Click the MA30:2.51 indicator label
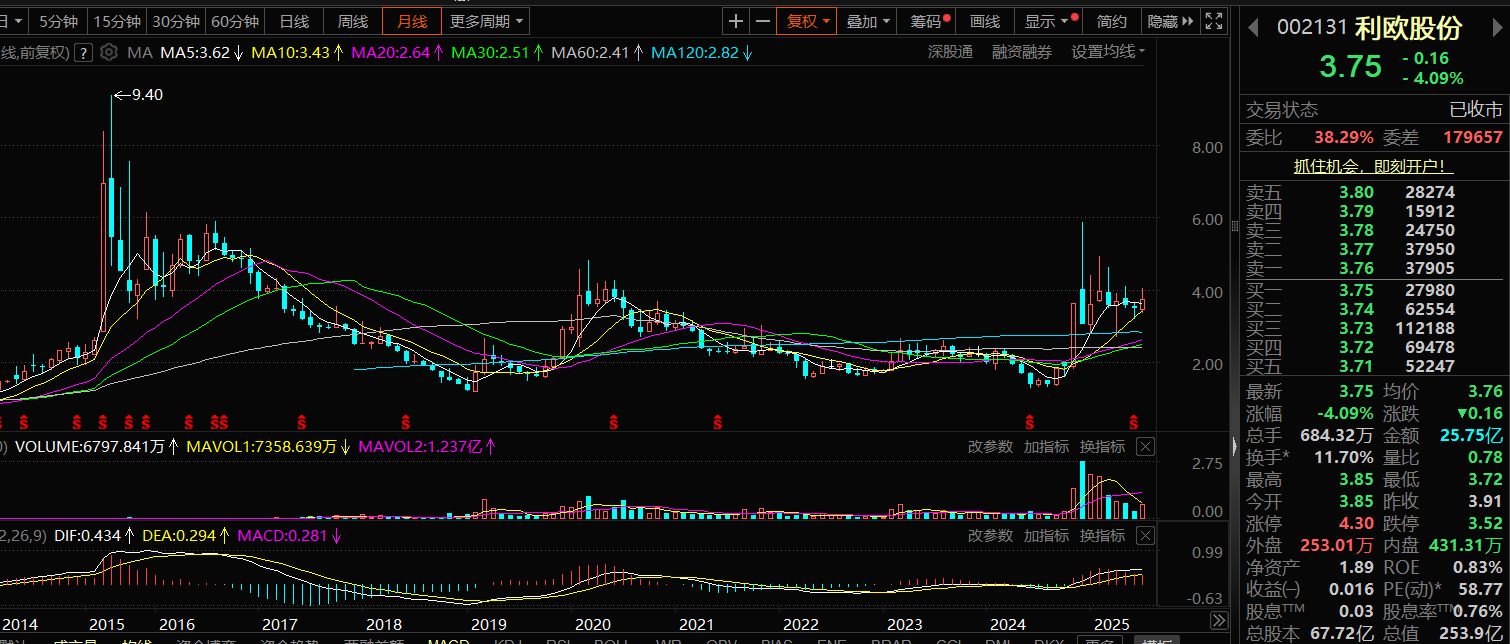The width and height of the screenshot is (1510, 644). 491,52
